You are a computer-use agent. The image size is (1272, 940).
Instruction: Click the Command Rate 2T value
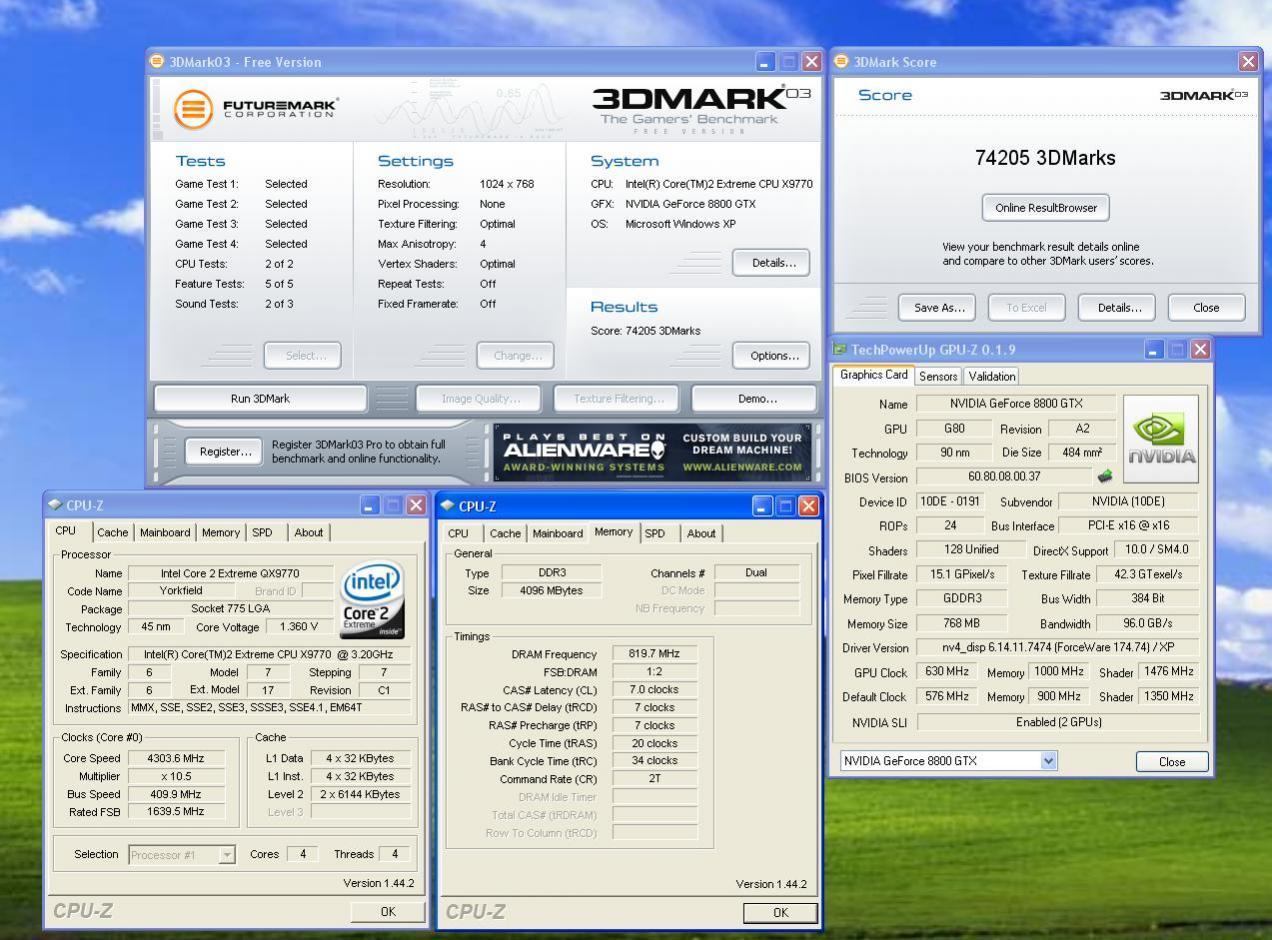(x=656, y=779)
